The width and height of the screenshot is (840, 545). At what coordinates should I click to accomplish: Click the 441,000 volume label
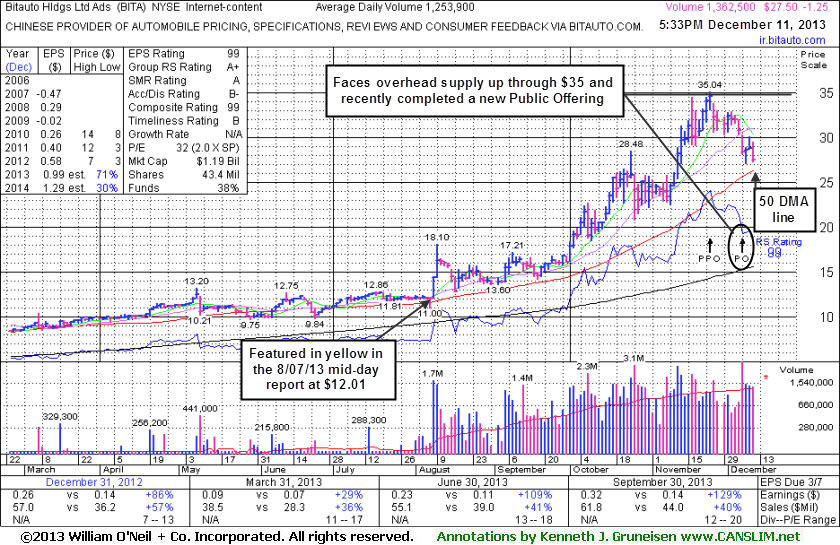200,408
